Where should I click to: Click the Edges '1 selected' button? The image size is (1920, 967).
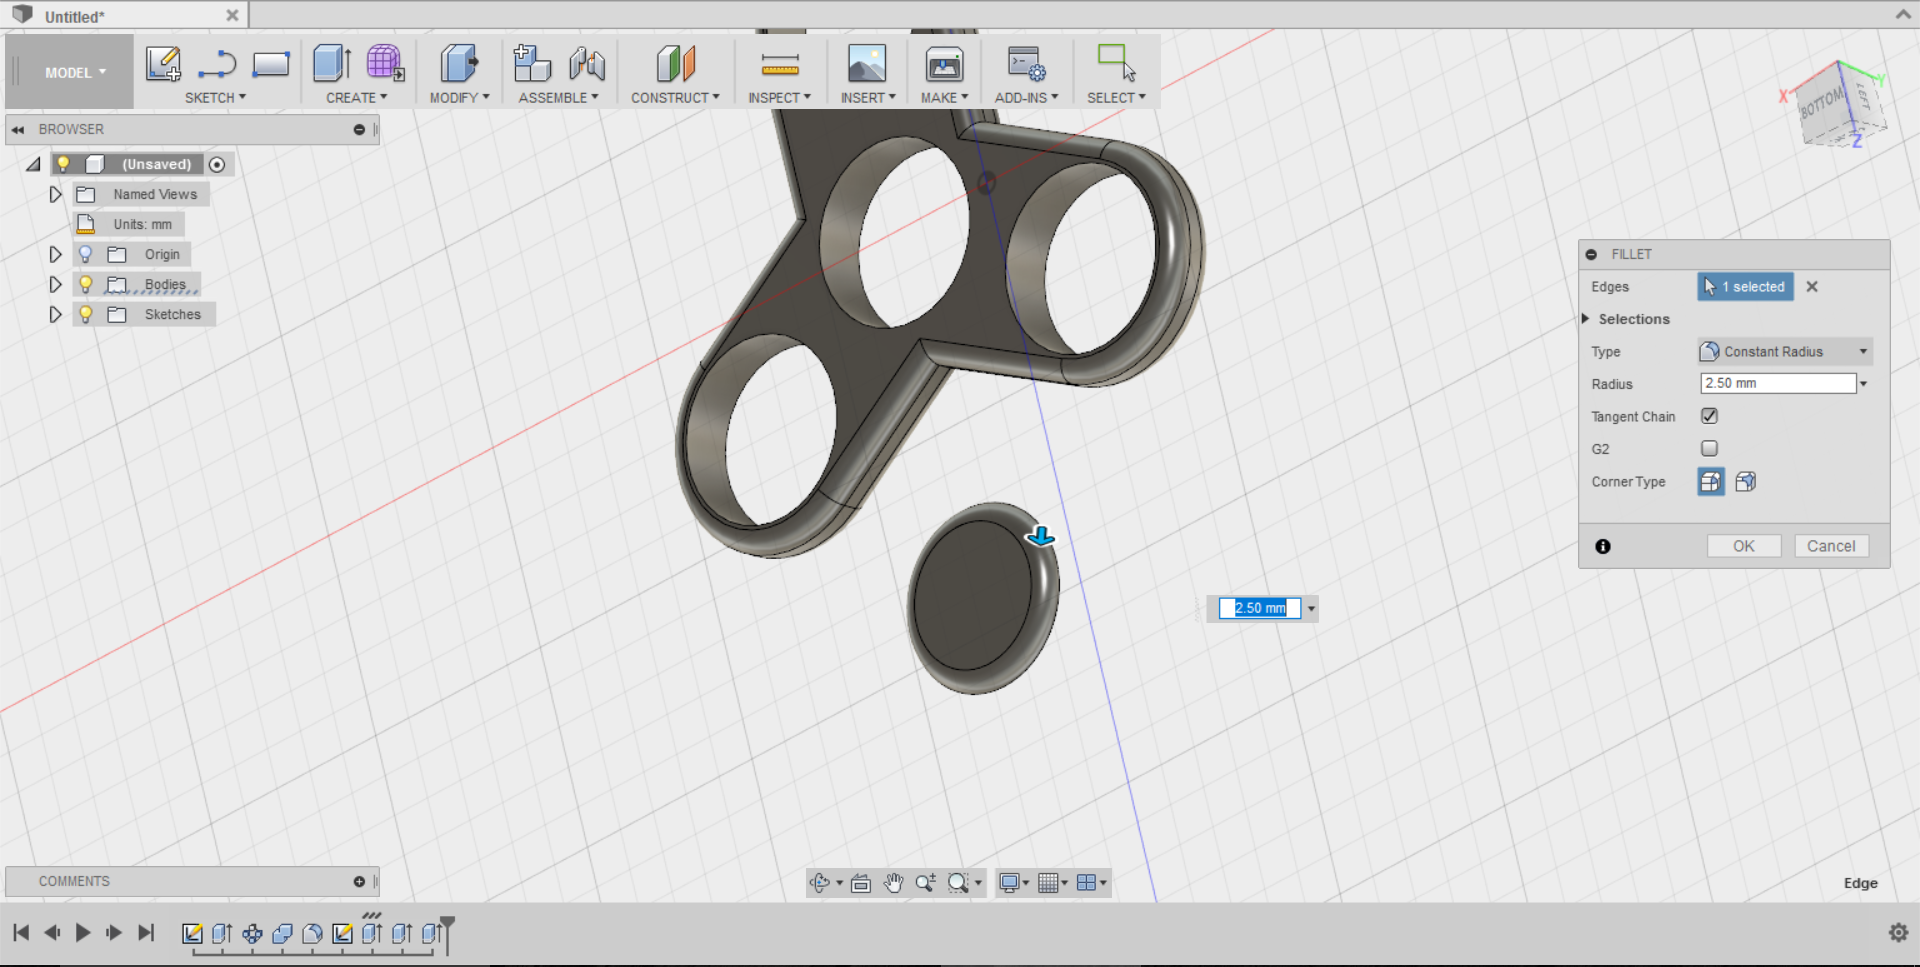tap(1746, 287)
